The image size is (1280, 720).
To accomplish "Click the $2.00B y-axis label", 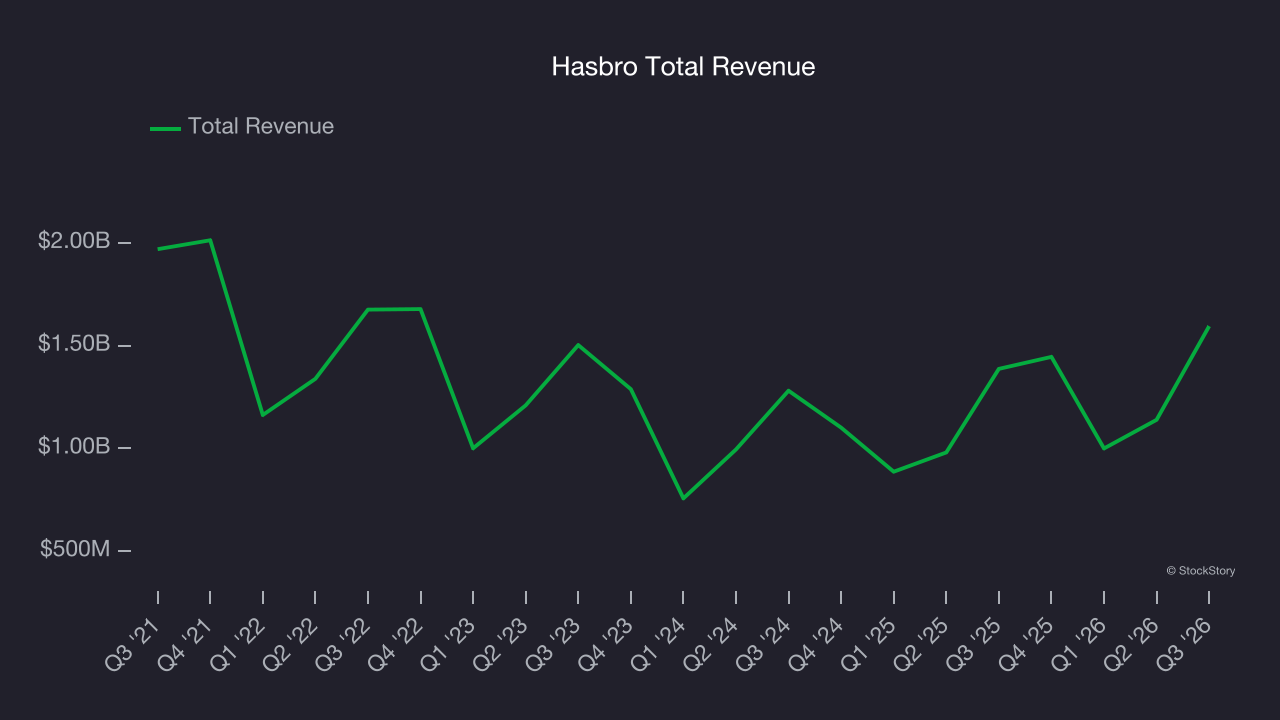I will click(74, 241).
